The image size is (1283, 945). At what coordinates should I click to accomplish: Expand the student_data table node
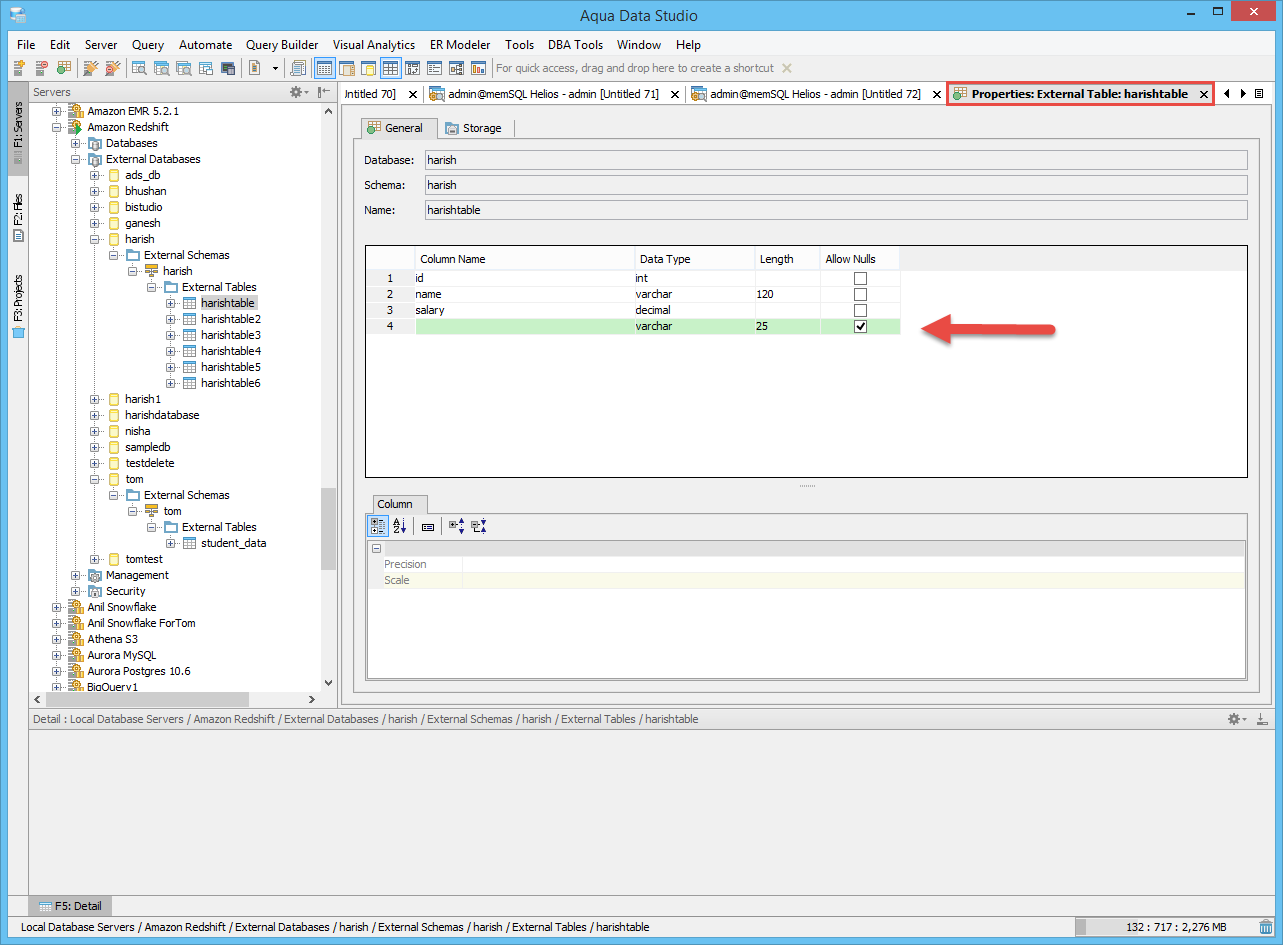[171, 543]
